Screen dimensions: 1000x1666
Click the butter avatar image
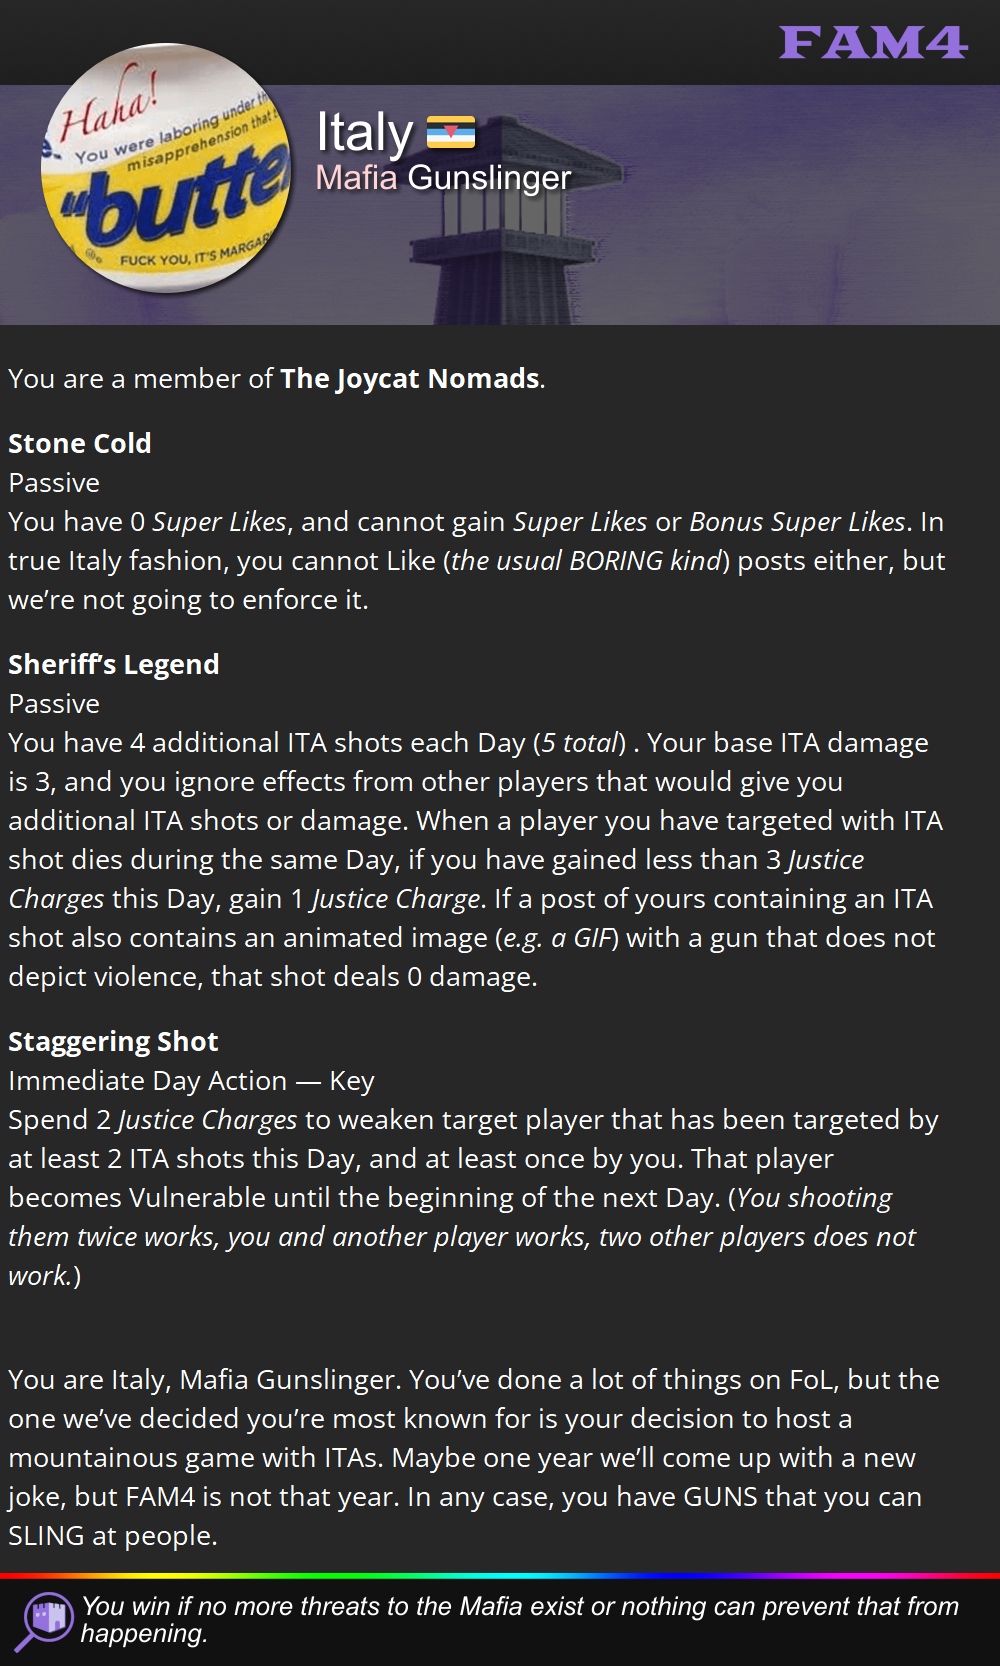[x=166, y=168]
